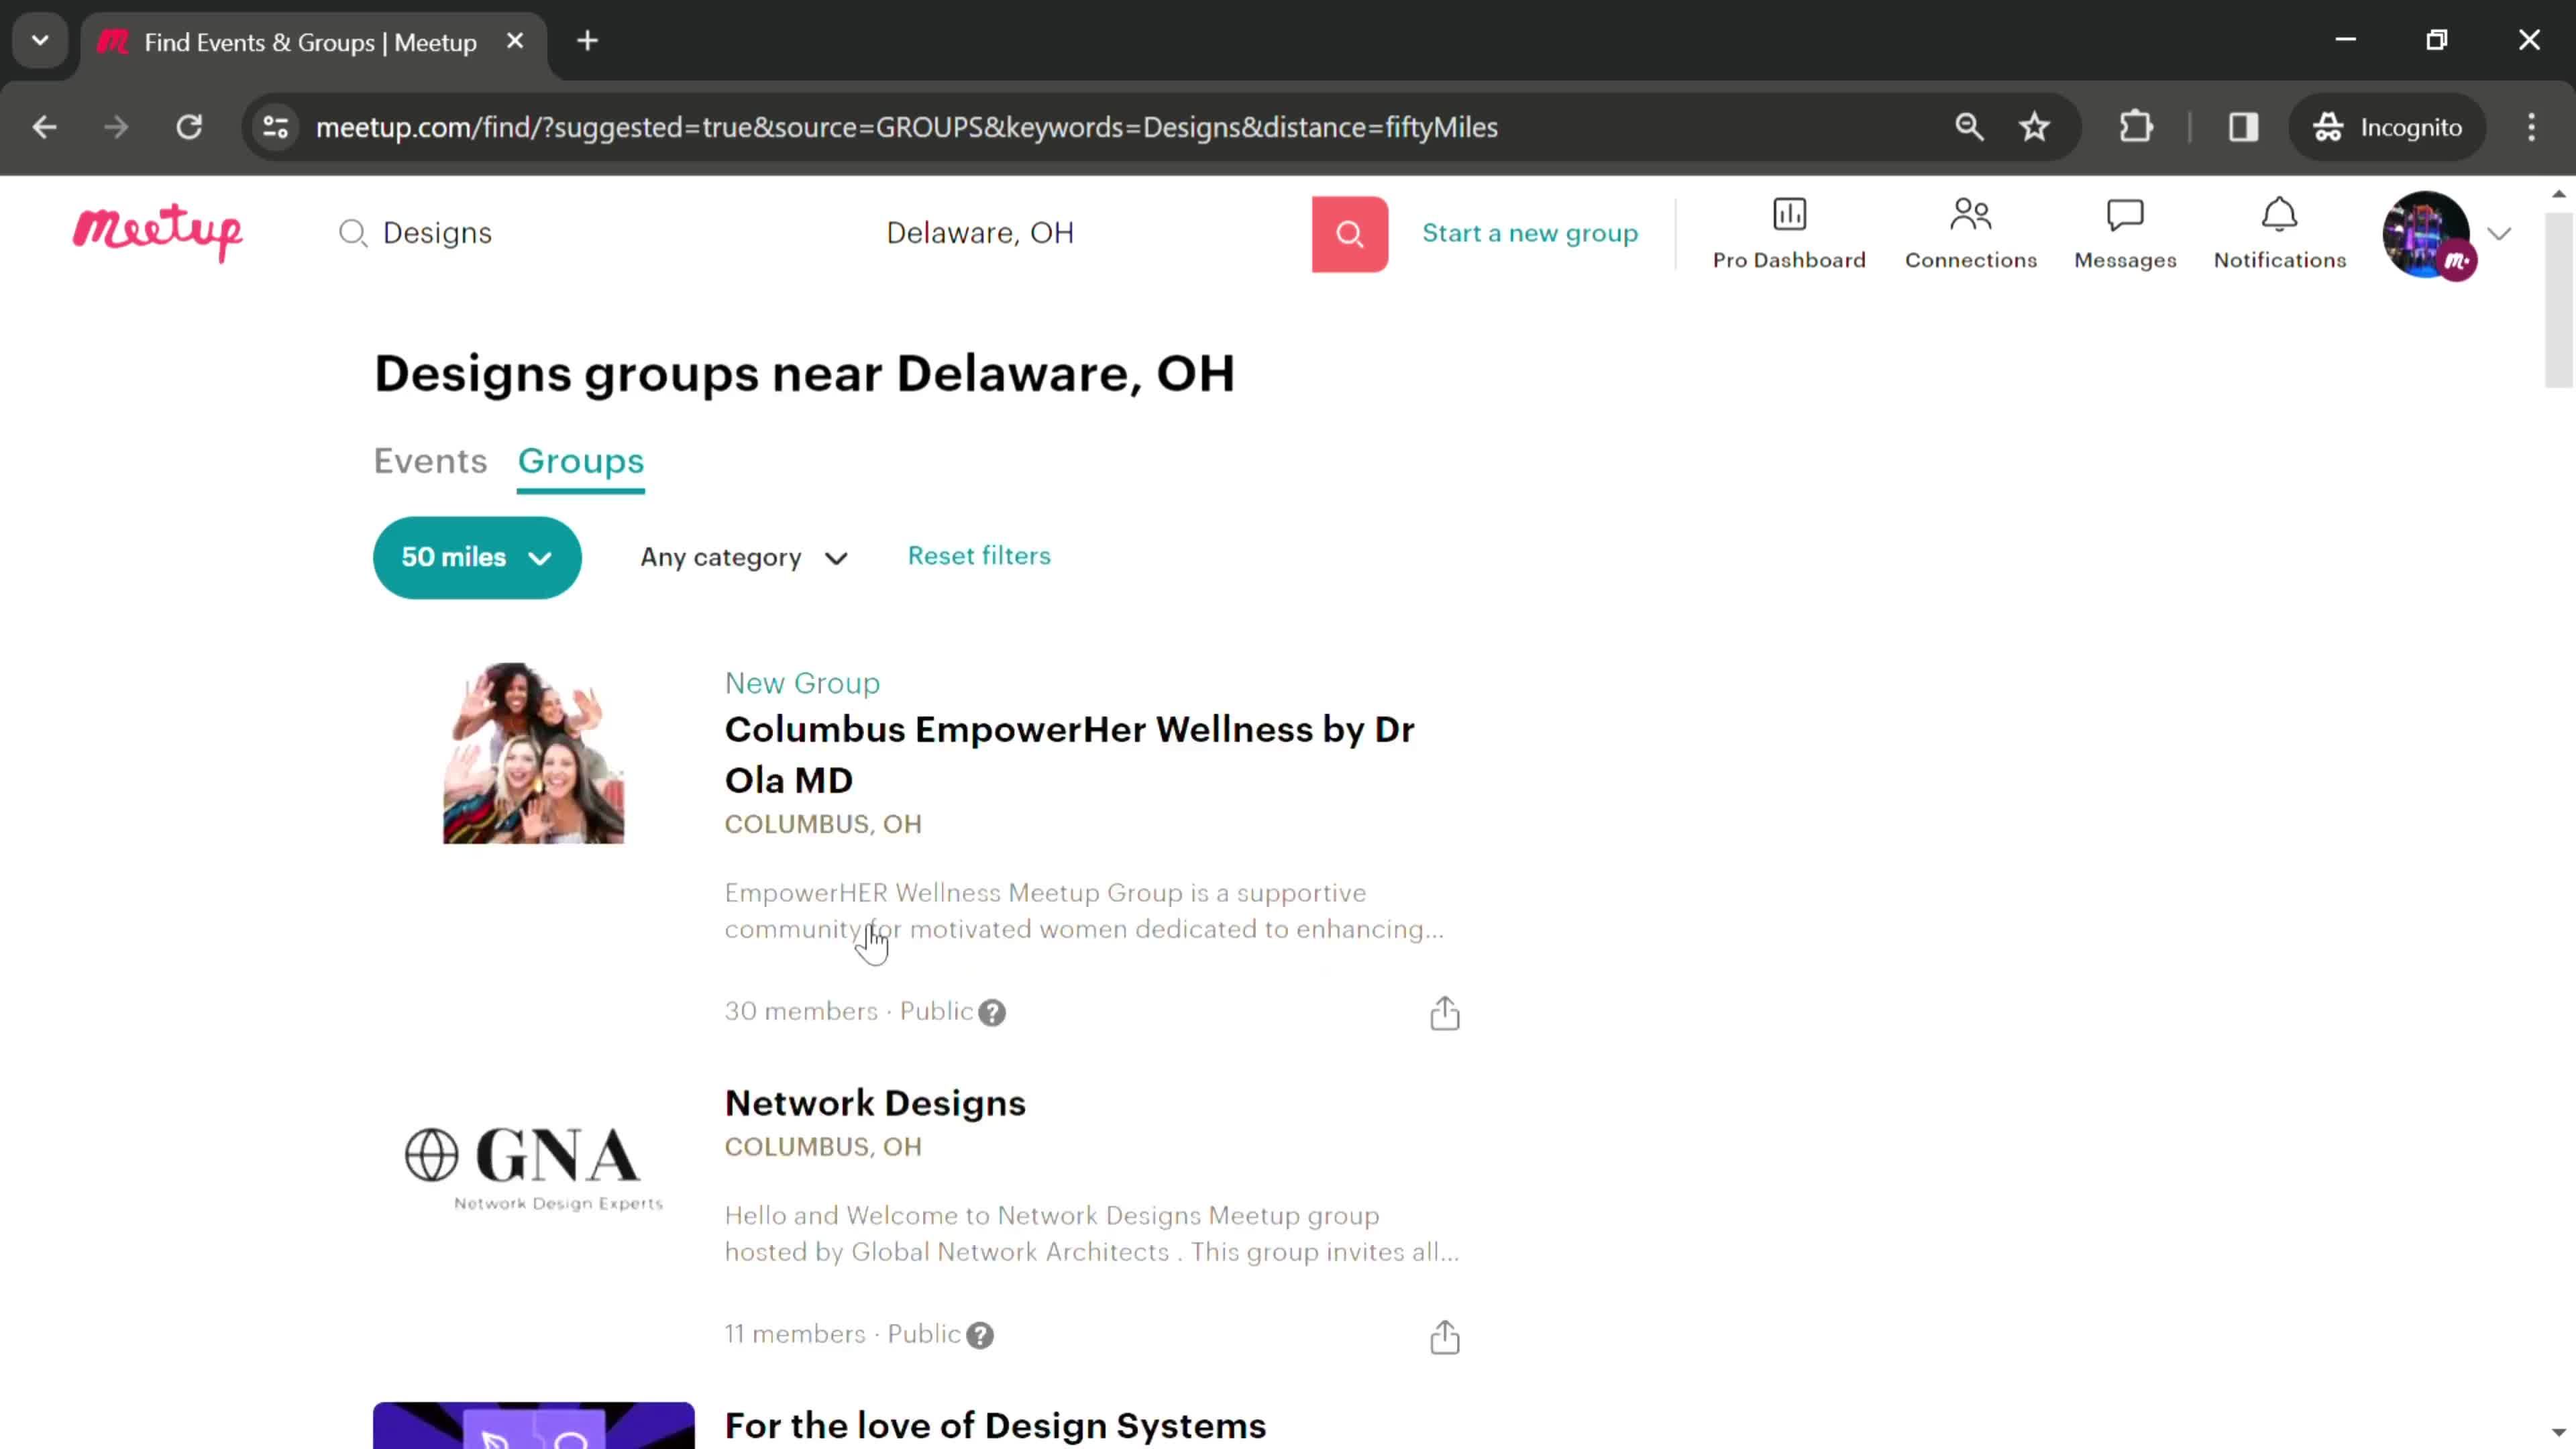Viewport: 2576px width, 1449px height.
Task: Click Start a new group link
Action: 1530,233
